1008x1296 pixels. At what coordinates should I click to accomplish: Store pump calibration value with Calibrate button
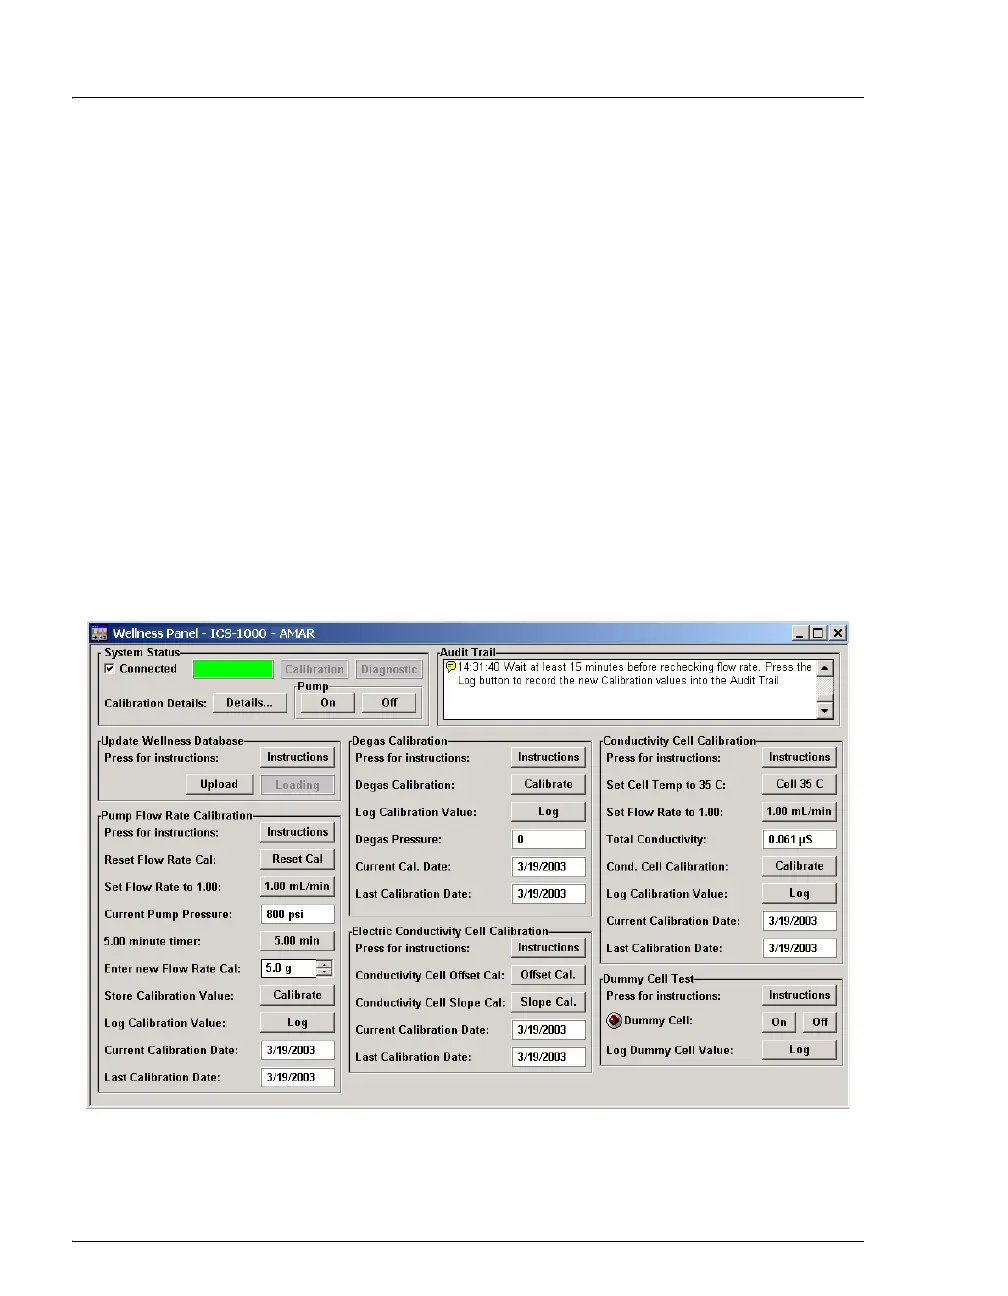pyautogui.click(x=297, y=995)
